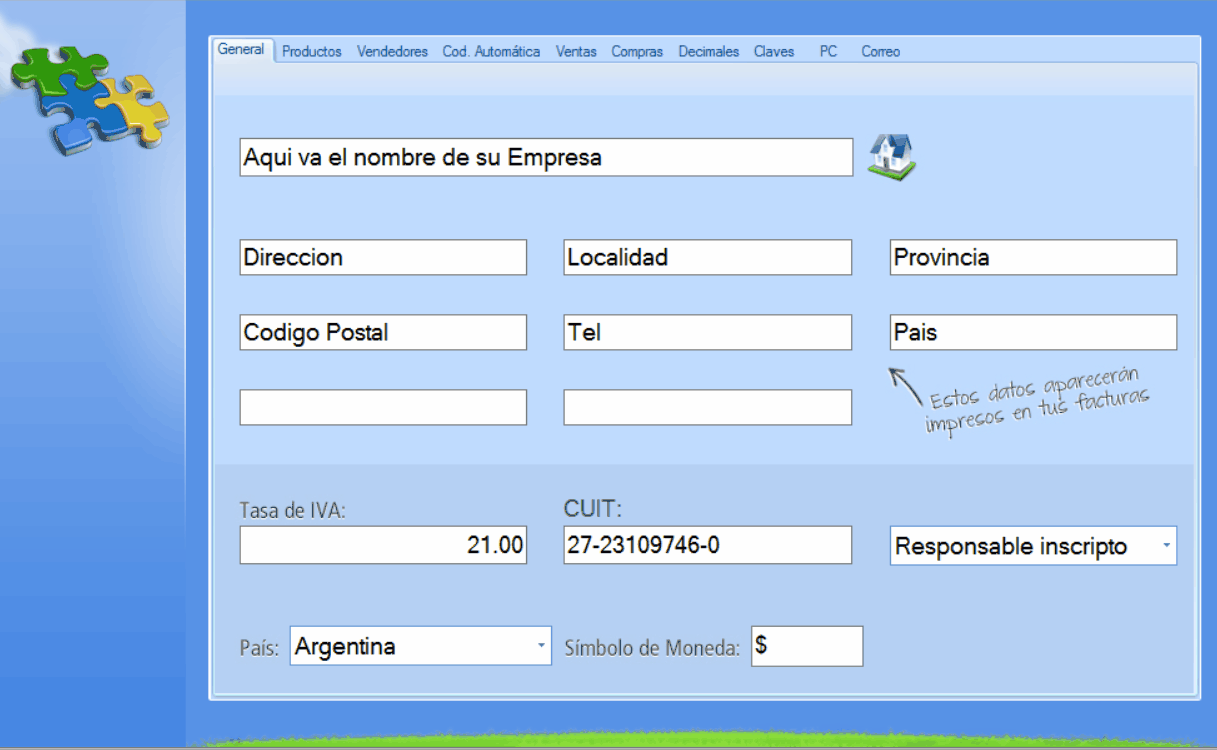Click the Pais text field

[x=1033, y=332]
